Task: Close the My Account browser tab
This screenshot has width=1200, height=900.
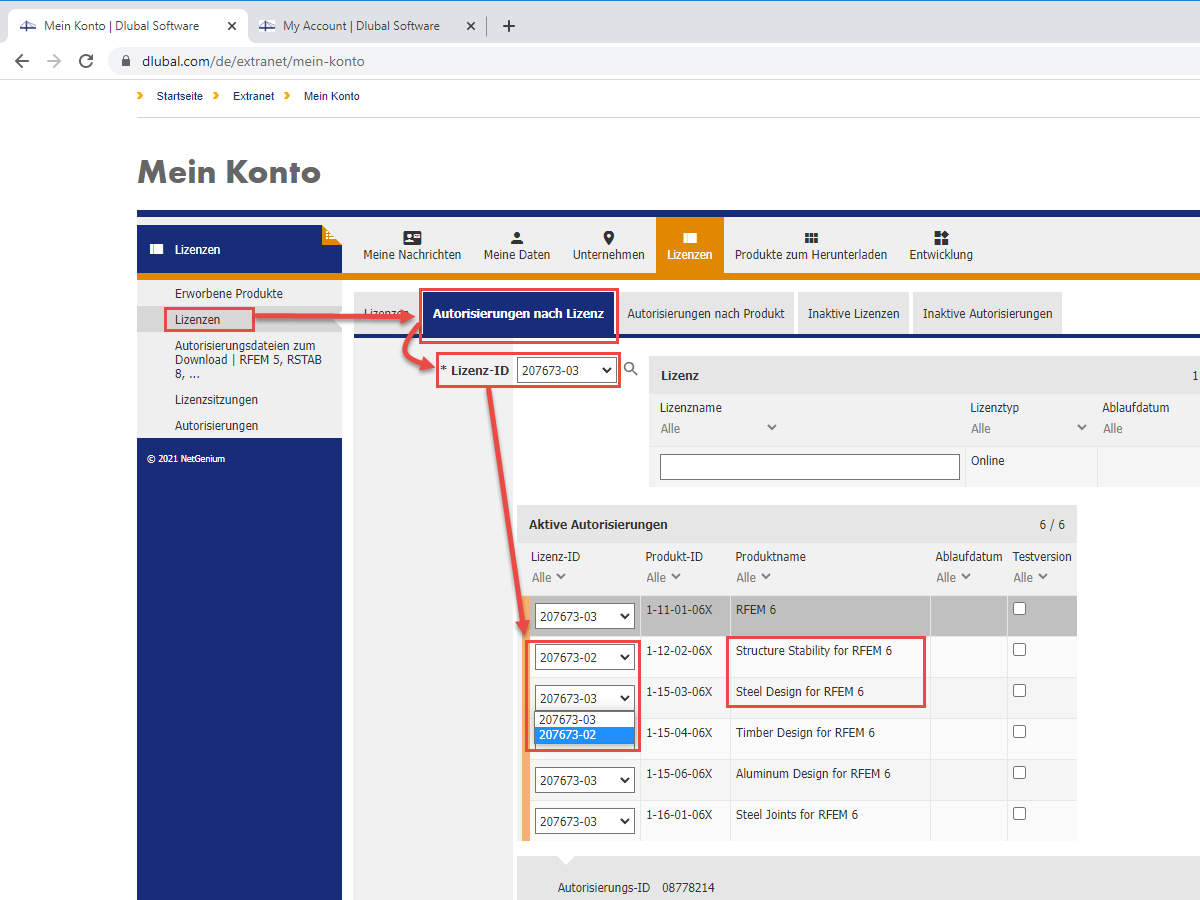Action: 471,26
